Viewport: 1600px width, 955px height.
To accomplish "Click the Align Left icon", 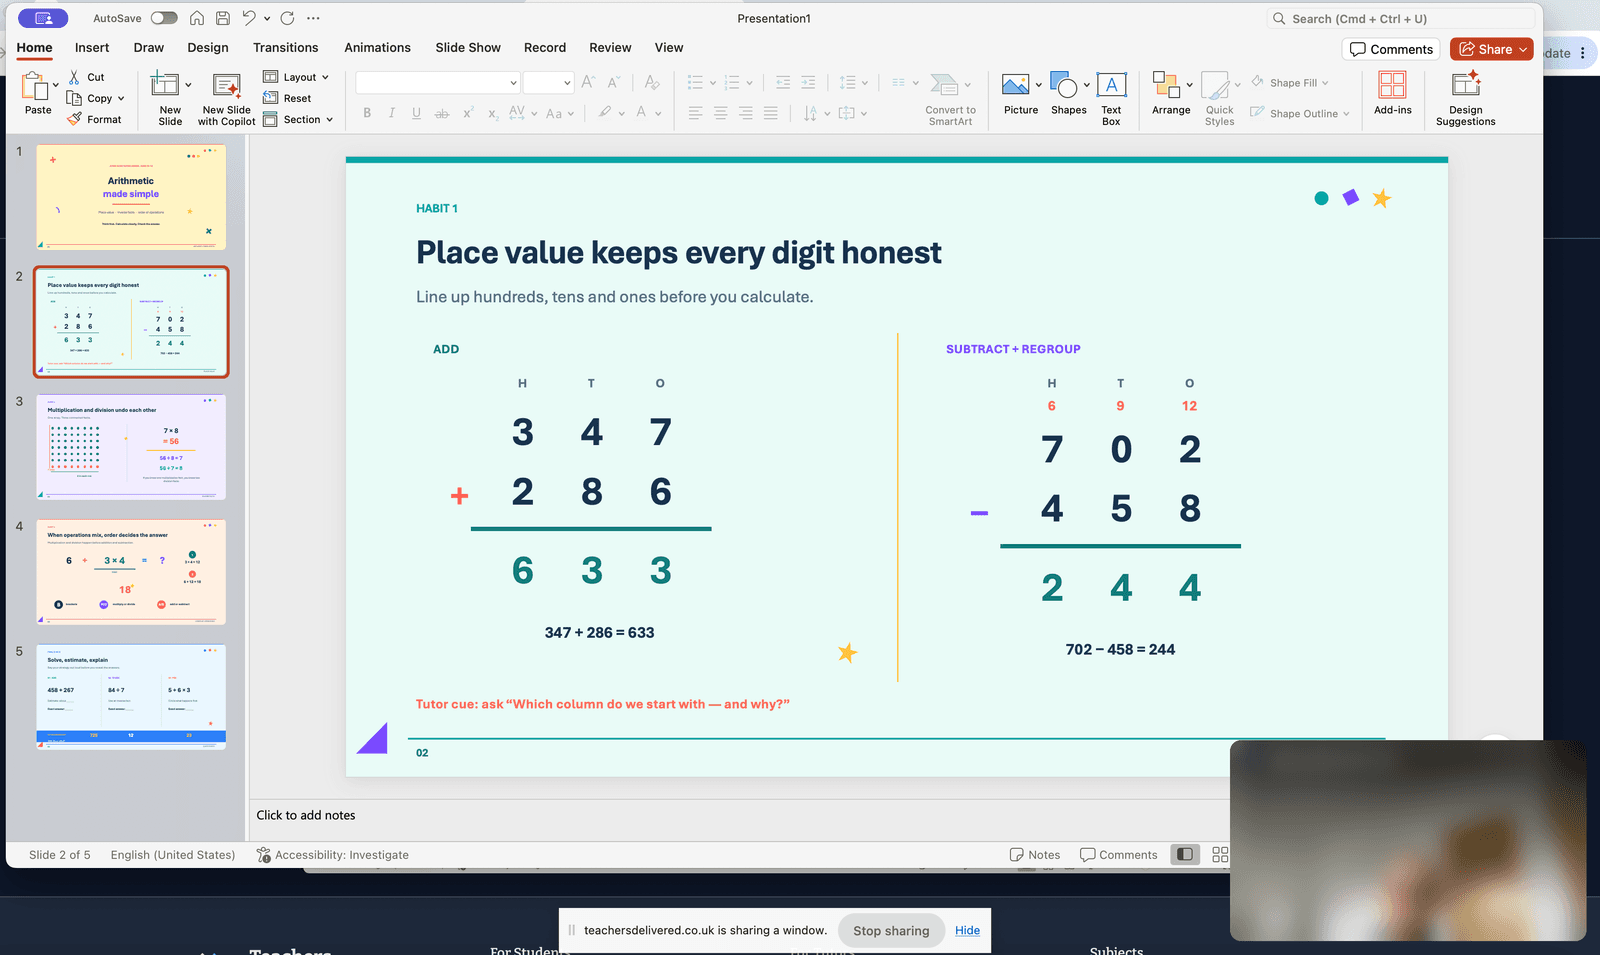I will click(x=695, y=113).
